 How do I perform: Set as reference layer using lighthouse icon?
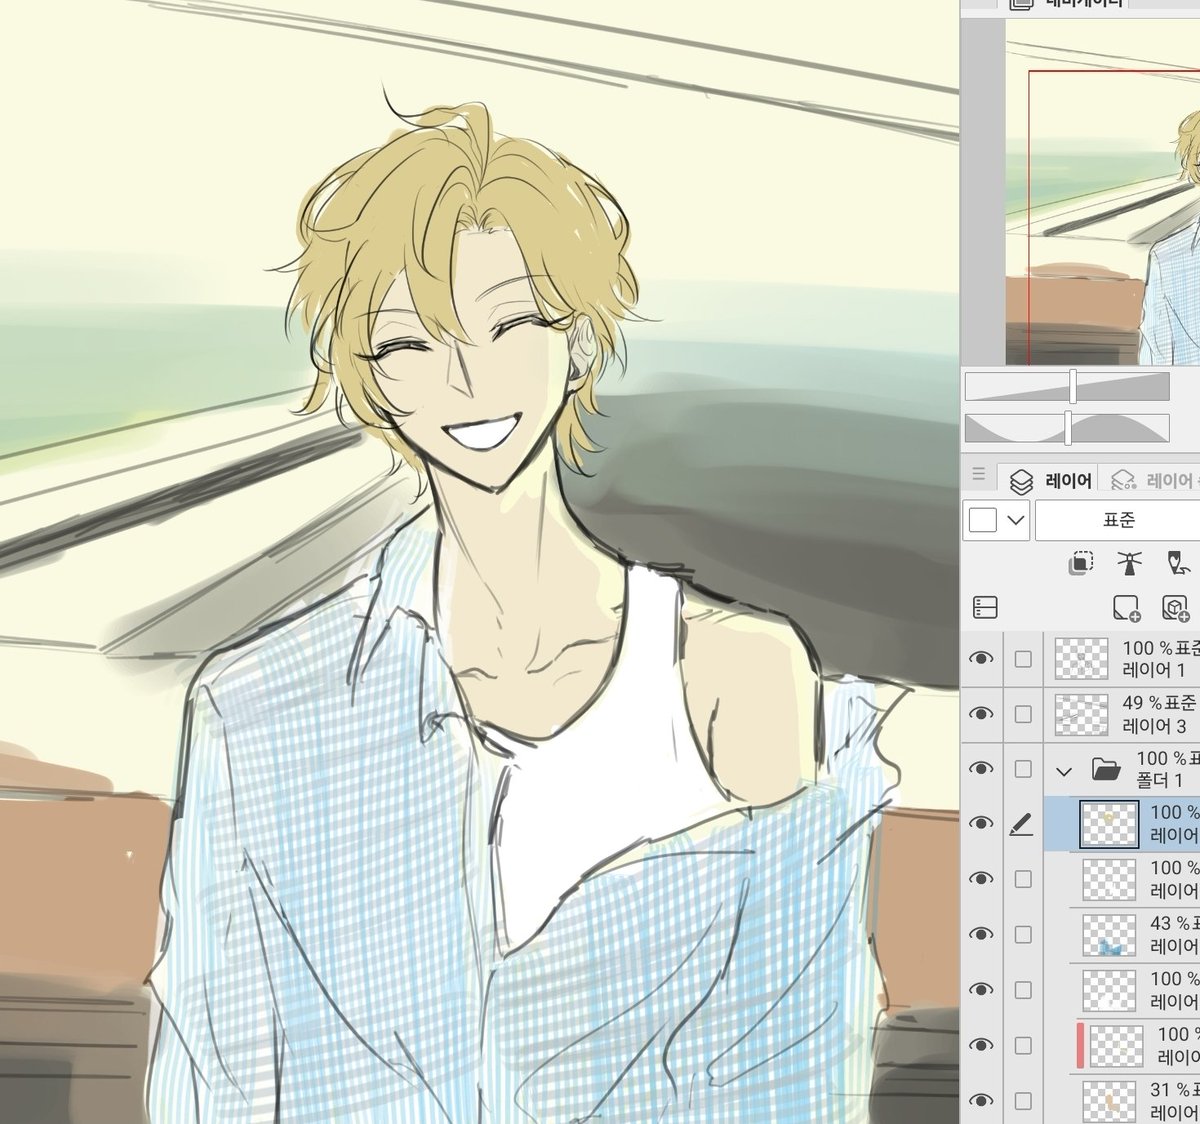pyautogui.click(x=1129, y=563)
